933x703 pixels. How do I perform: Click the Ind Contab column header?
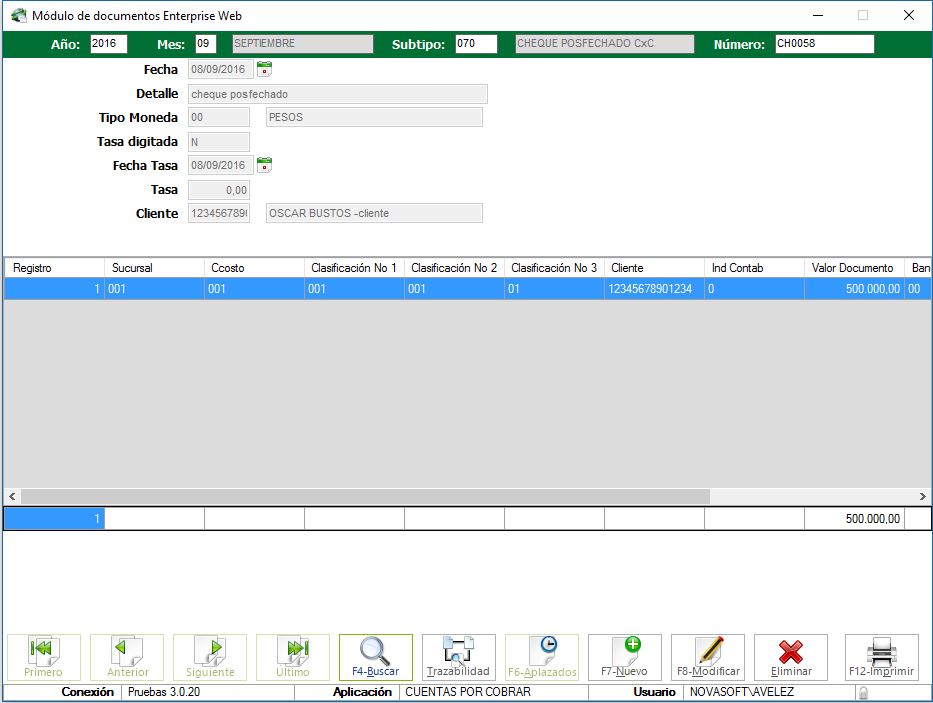(754, 268)
